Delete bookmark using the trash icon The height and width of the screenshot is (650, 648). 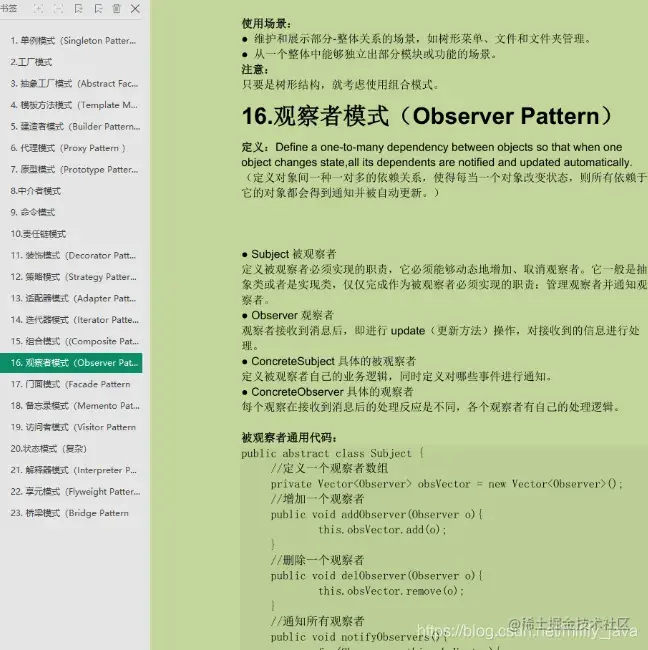[116, 9]
